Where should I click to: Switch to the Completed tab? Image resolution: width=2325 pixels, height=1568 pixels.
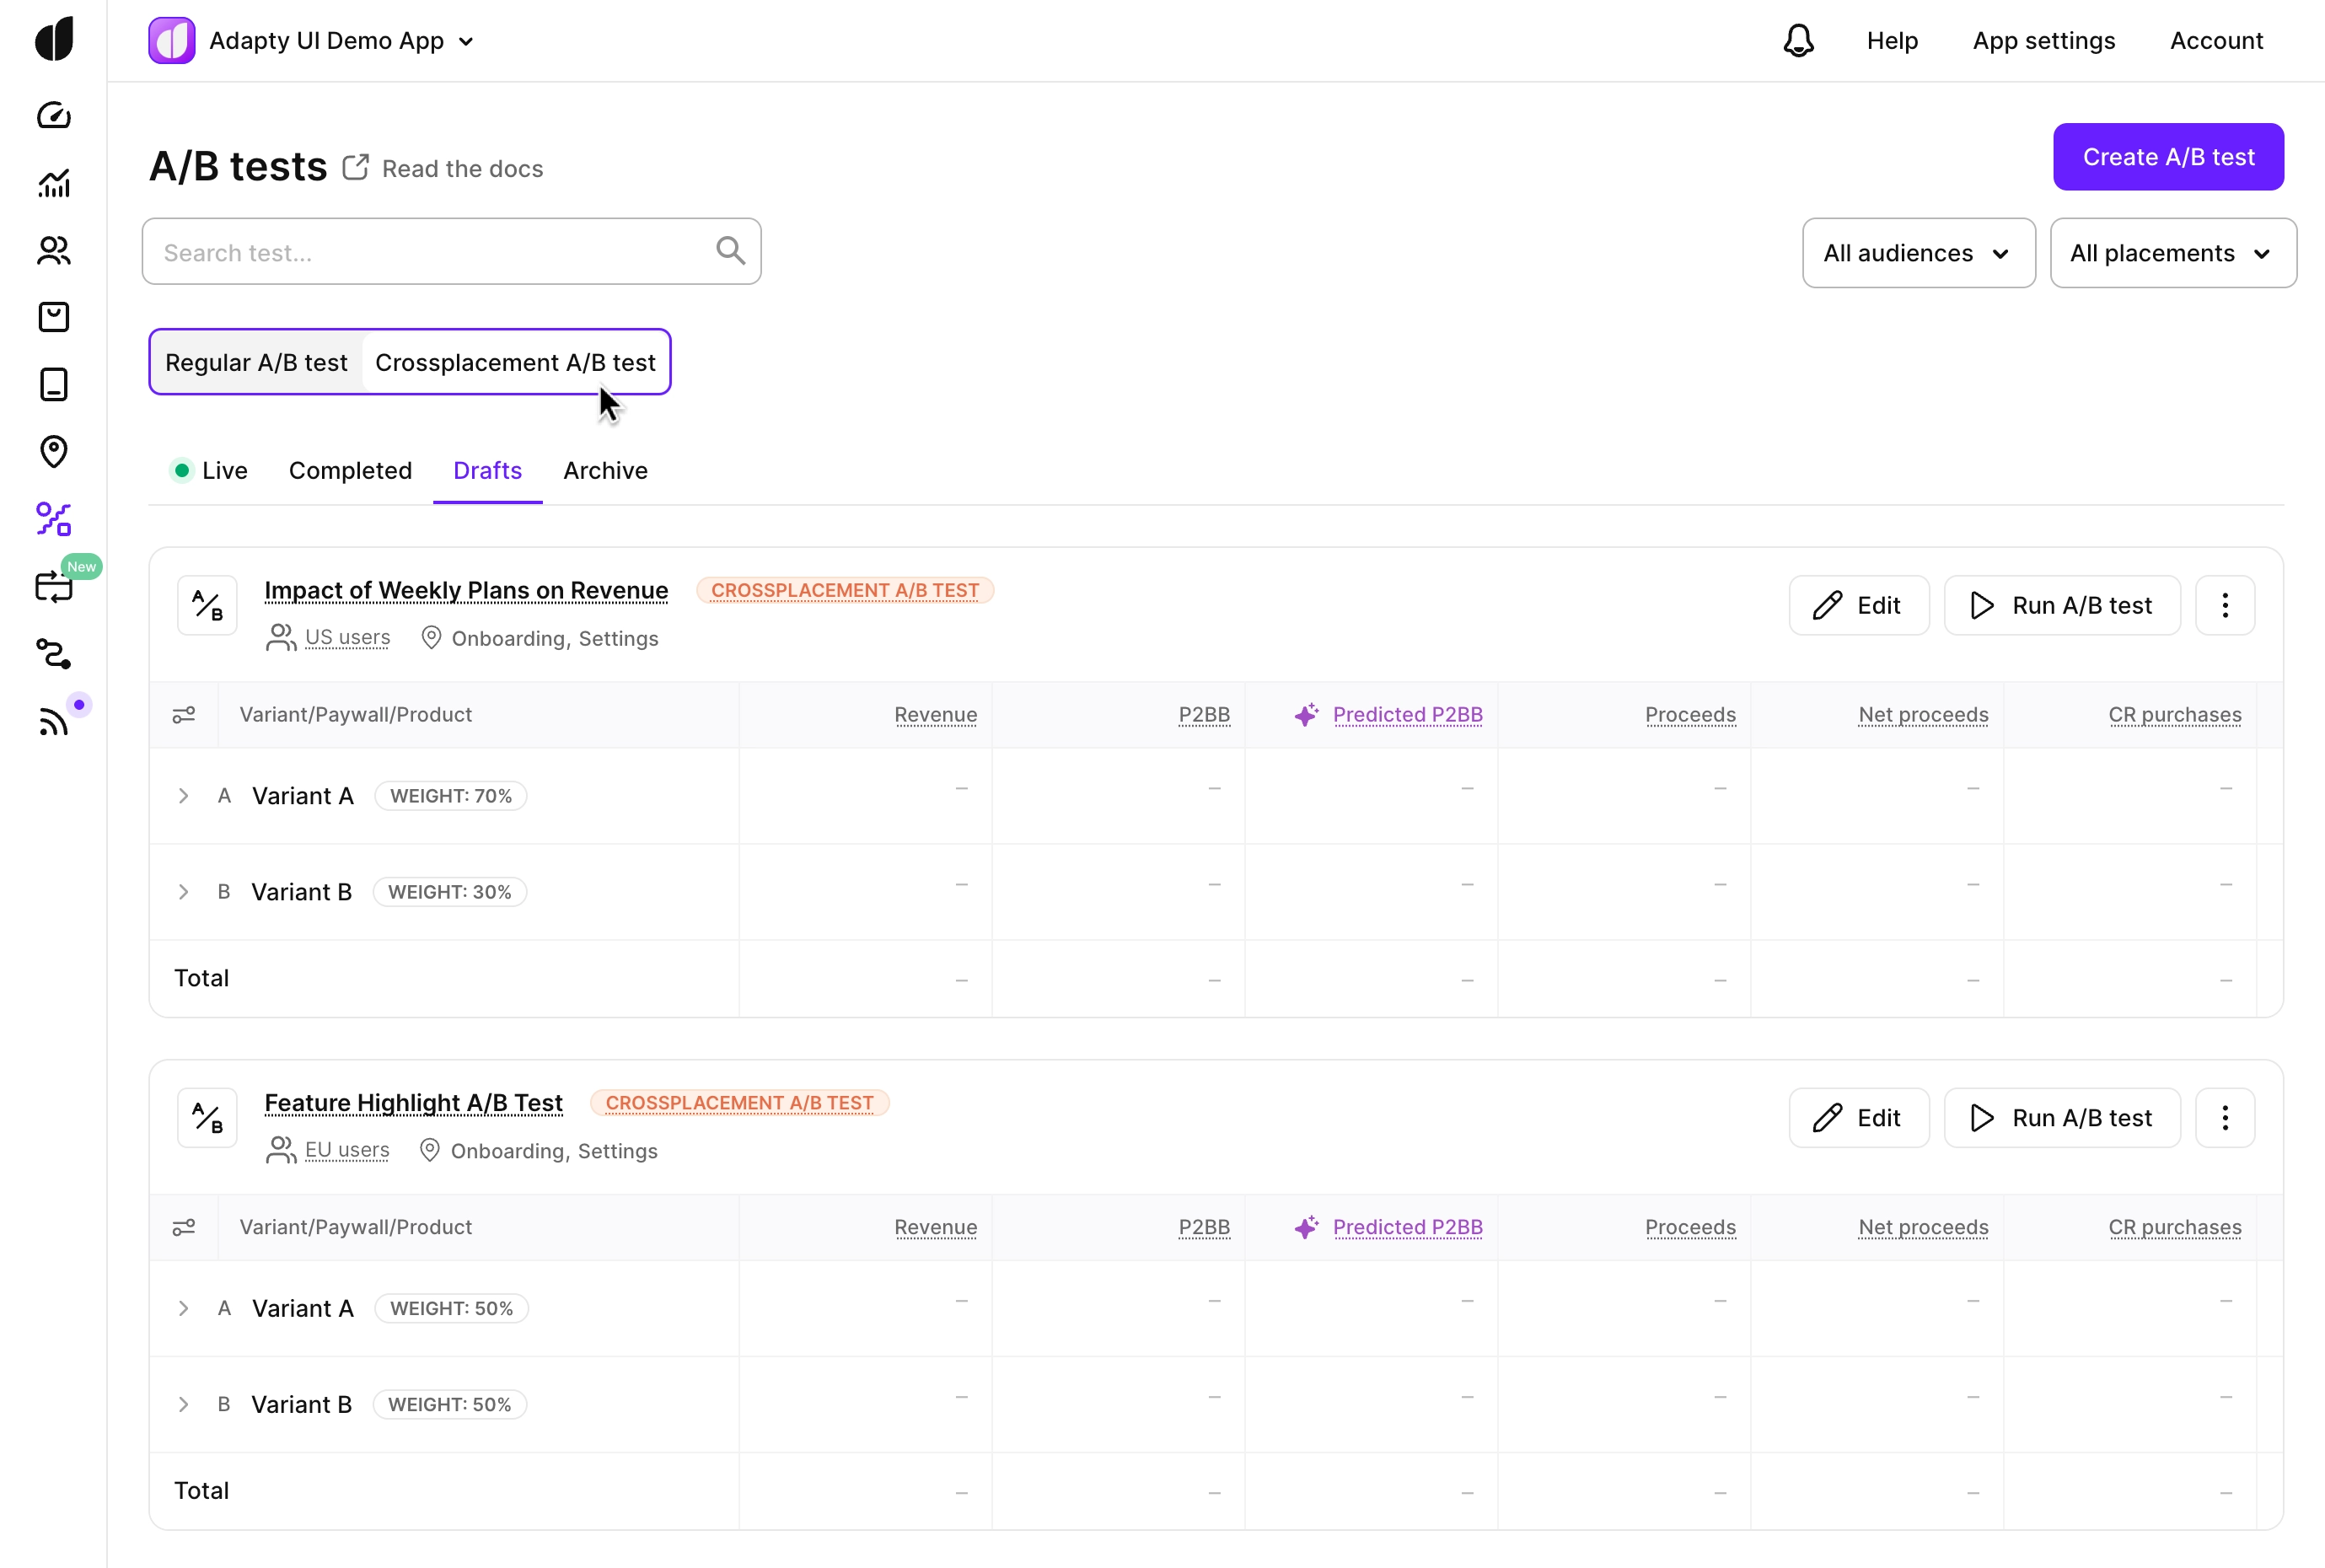click(x=350, y=470)
